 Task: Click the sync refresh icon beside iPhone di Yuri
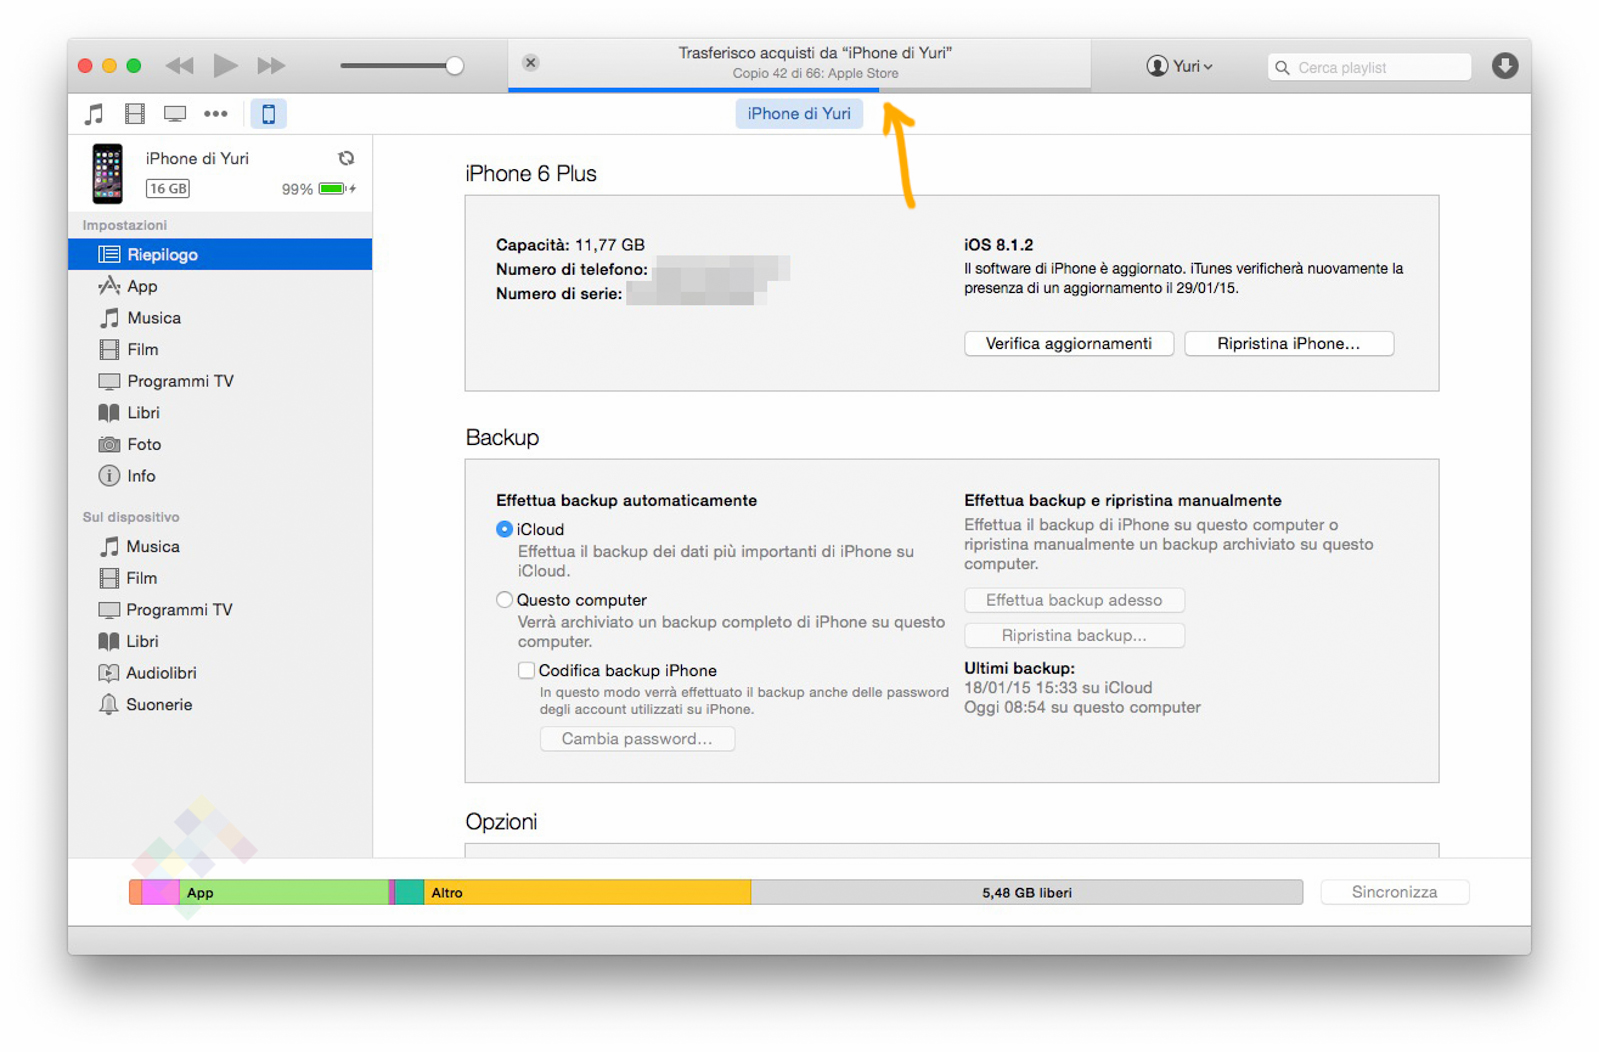click(x=346, y=158)
